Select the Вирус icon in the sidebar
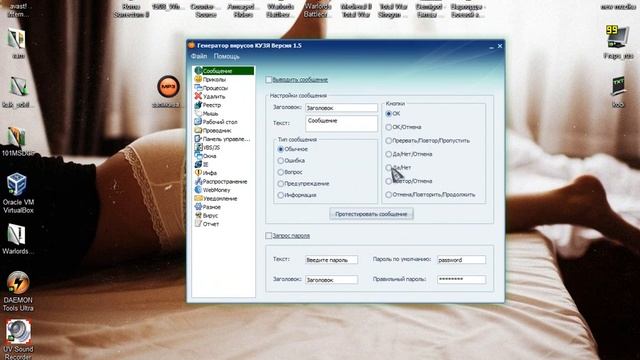Viewport: 640px width, 360px height. click(198, 215)
